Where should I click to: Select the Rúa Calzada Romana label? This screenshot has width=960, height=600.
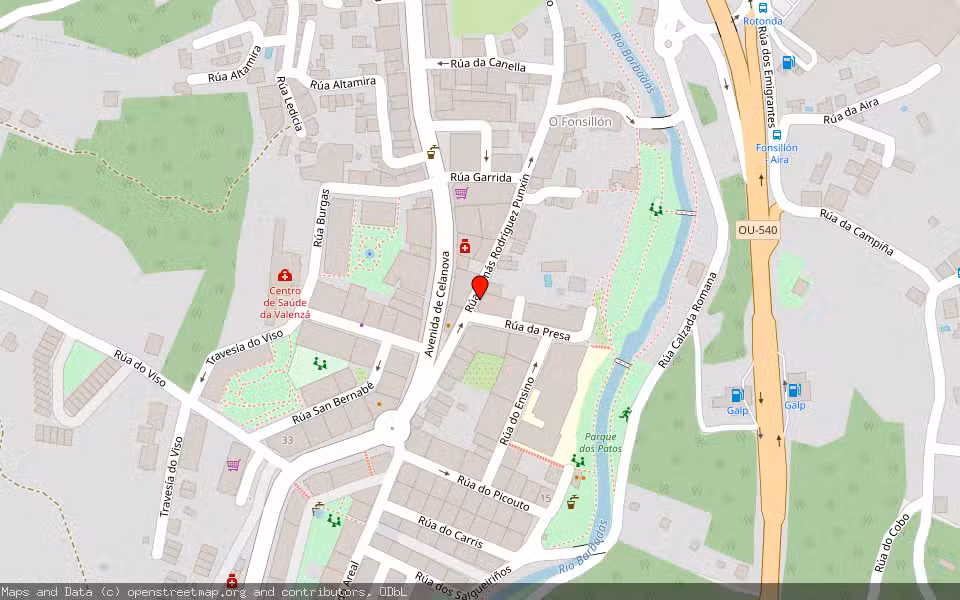[x=688, y=320]
